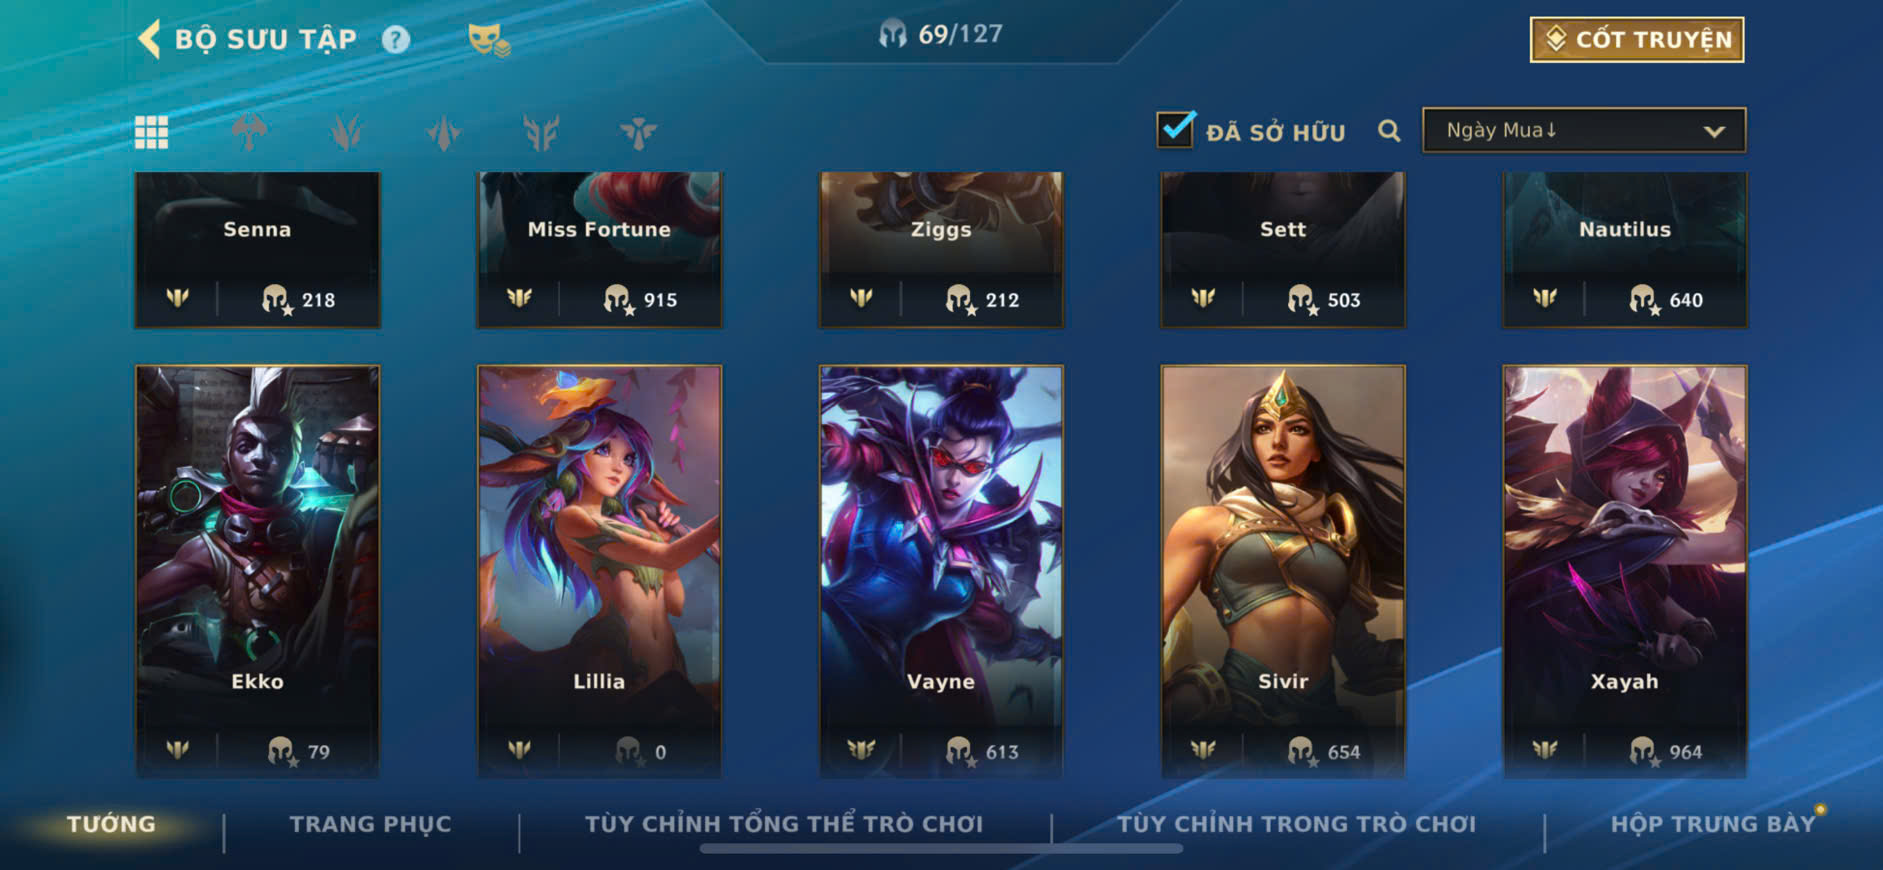Click the search magnifier icon
Screen dimensions: 1883x870
[x=1389, y=131]
